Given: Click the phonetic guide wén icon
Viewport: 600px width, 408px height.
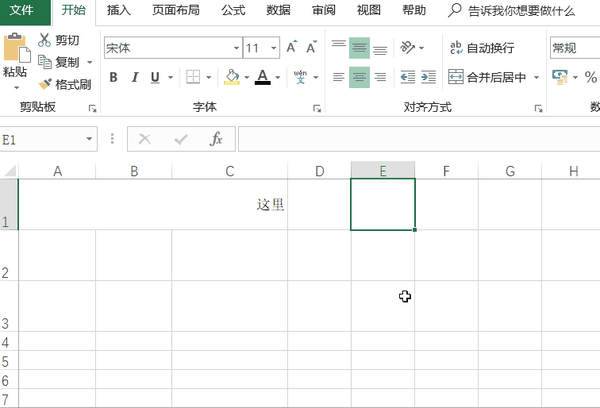Looking at the screenshot, I should pos(300,77).
